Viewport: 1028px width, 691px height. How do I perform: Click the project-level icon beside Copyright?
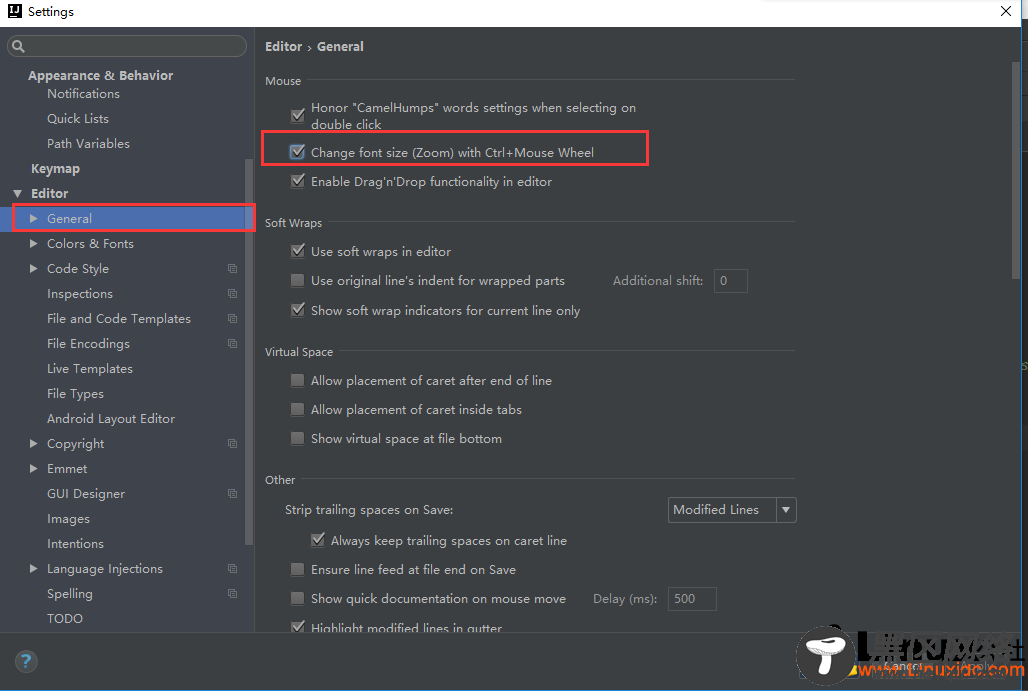click(232, 443)
